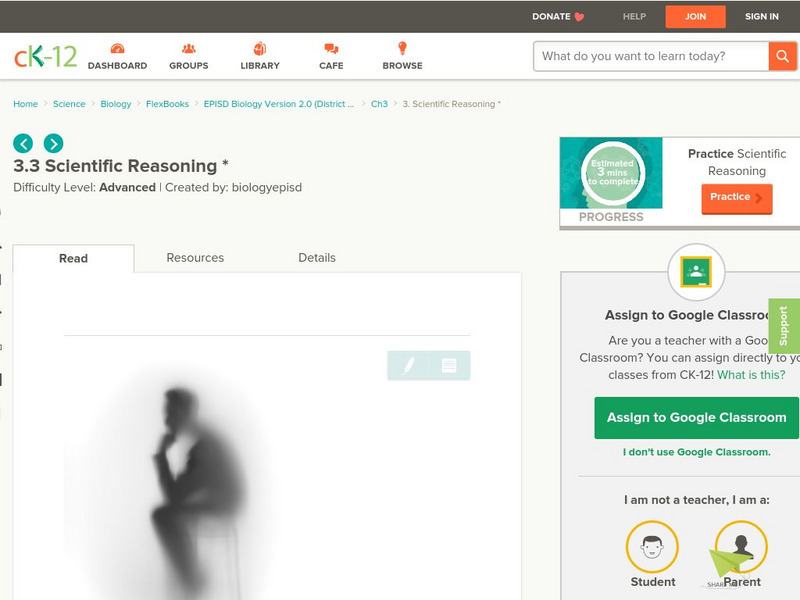
Task: Click the DONATE link
Action: pos(551,17)
